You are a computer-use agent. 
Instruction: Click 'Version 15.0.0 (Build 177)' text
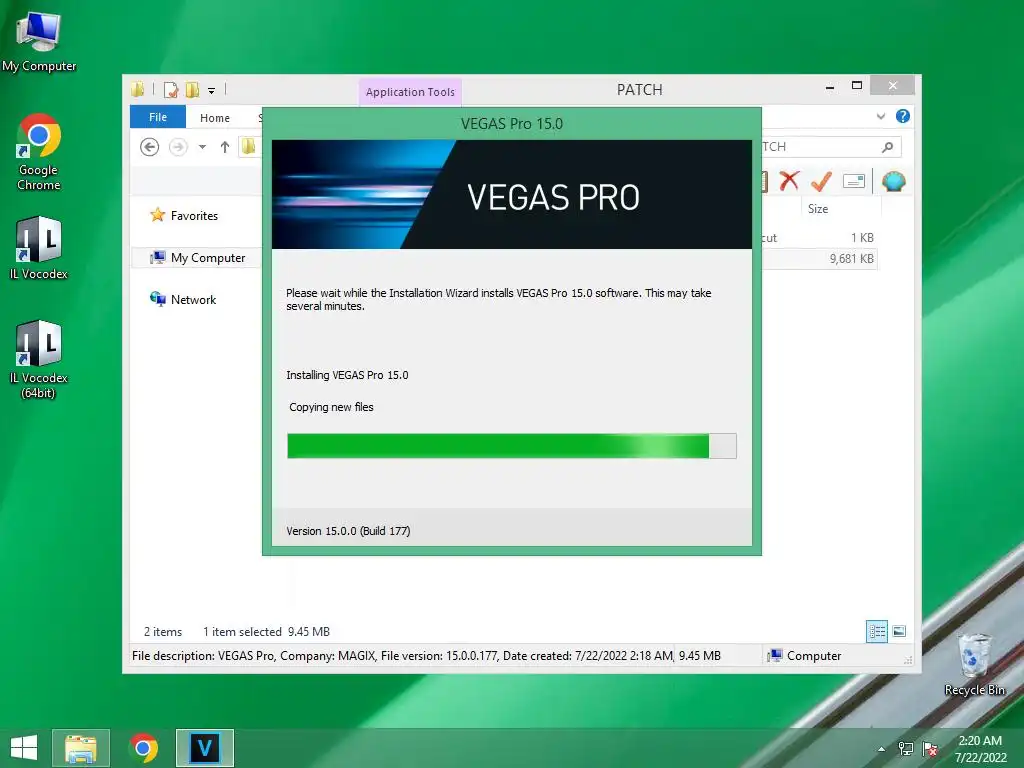point(348,531)
